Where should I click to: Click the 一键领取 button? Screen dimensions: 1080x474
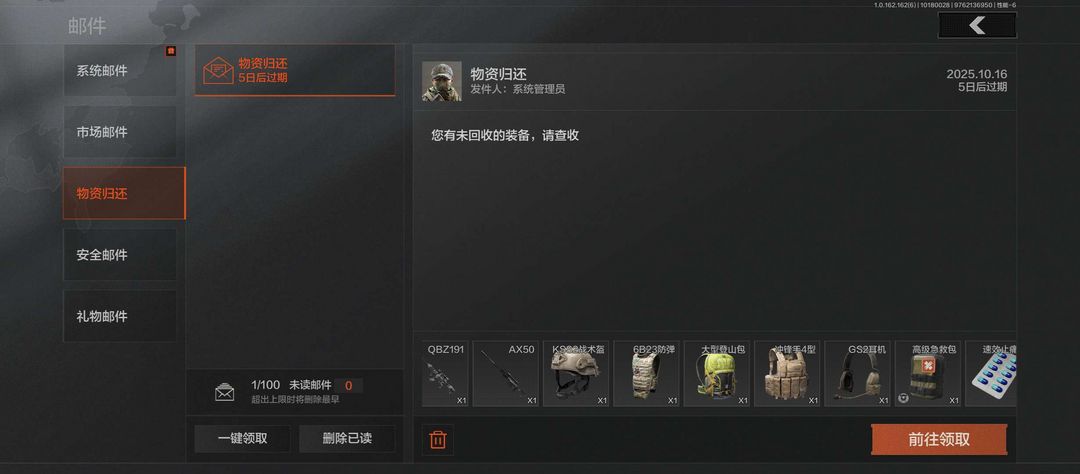(242, 439)
